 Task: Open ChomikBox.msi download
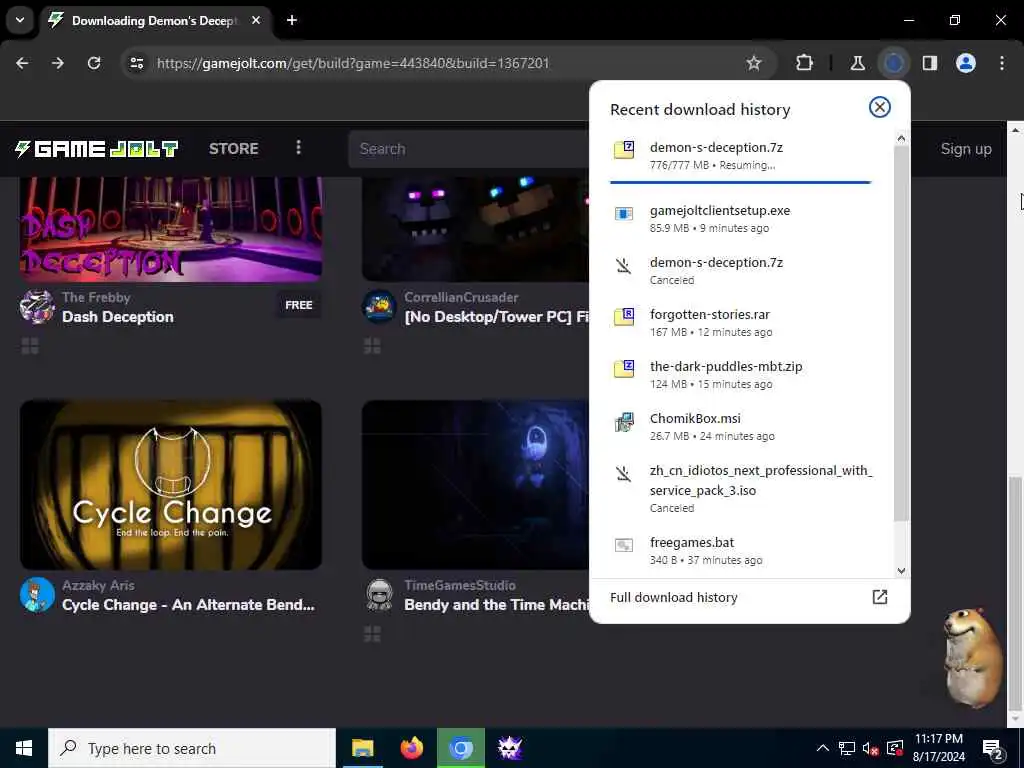(741, 426)
